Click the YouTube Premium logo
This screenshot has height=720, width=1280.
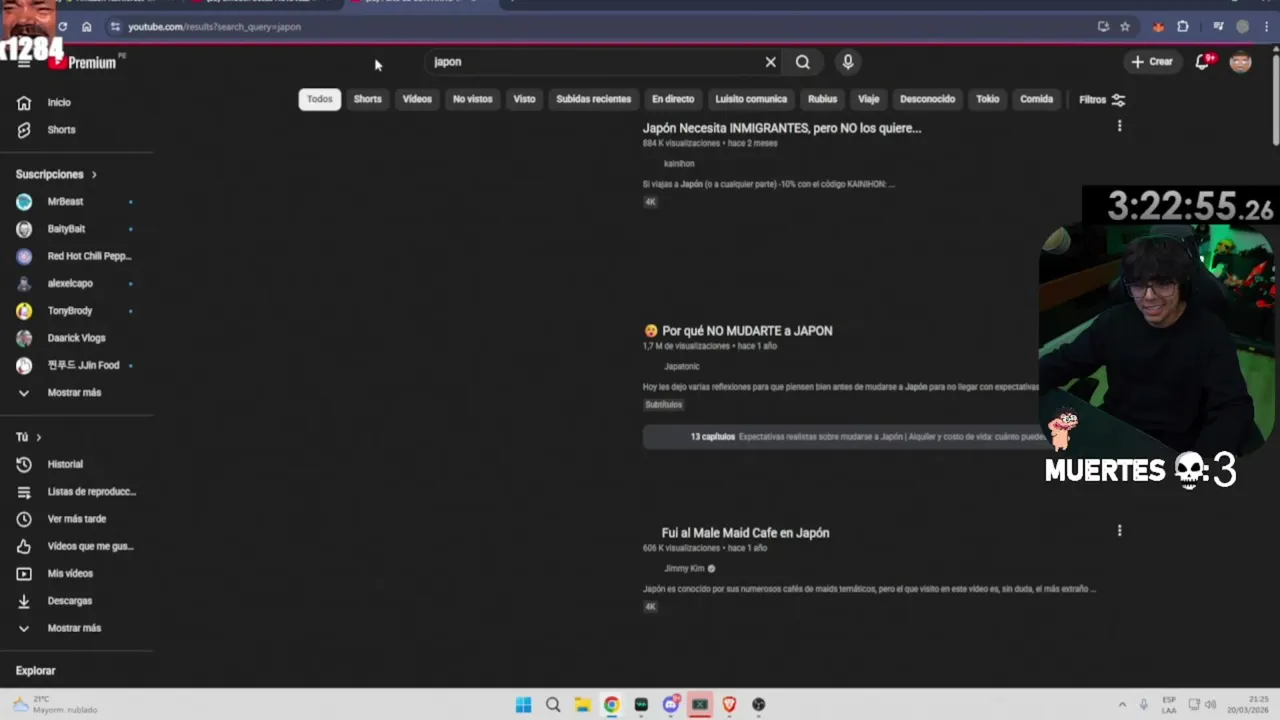(84, 62)
